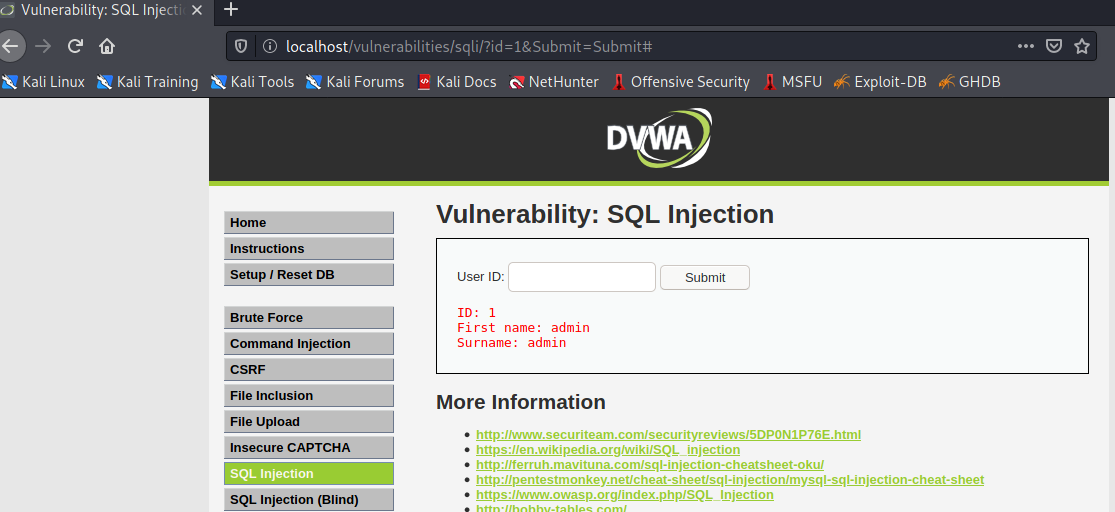Open the Home menu item
This screenshot has height=512, width=1115.
coord(309,223)
